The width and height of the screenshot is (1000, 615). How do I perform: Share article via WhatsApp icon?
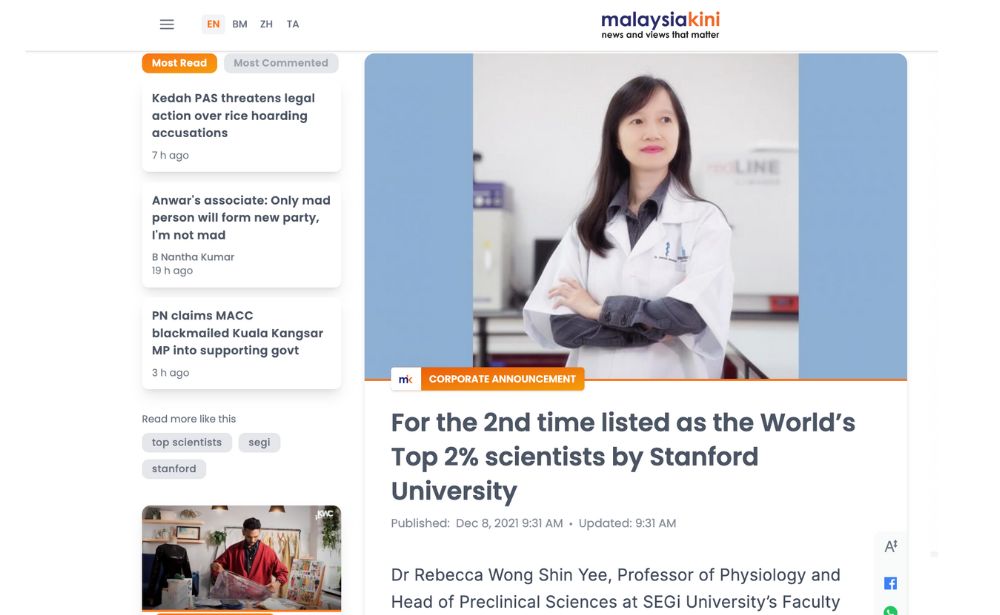tap(890, 610)
